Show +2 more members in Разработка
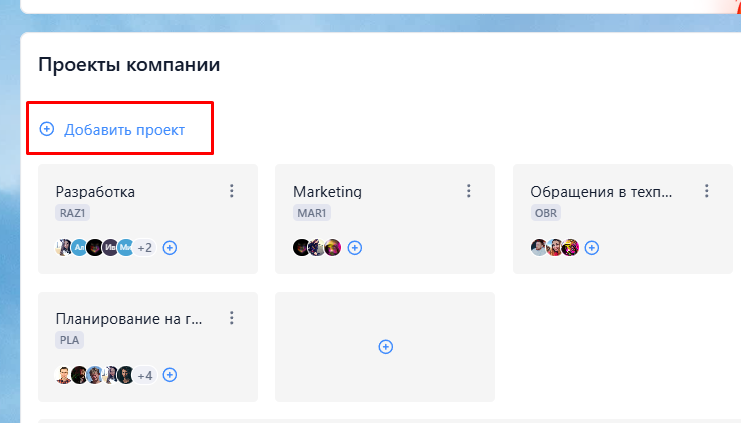 (x=145, y=248)
